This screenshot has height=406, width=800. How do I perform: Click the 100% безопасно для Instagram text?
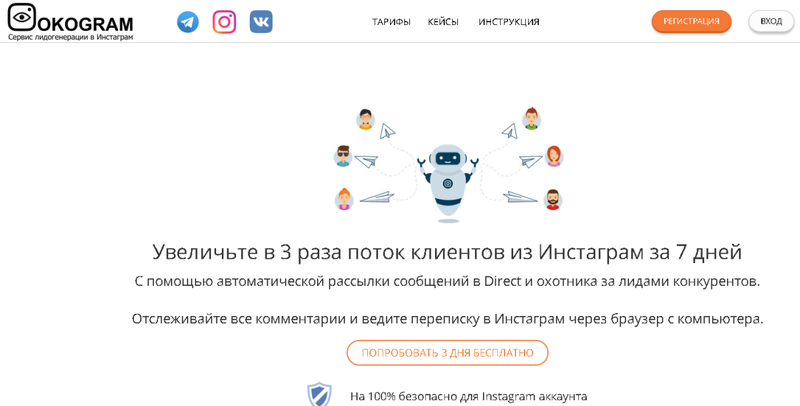click(x=468, y=396)
